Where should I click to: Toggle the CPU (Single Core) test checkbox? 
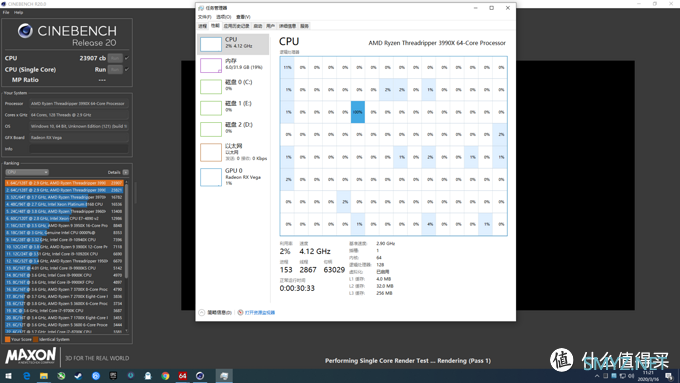click(x=127, y=69)
